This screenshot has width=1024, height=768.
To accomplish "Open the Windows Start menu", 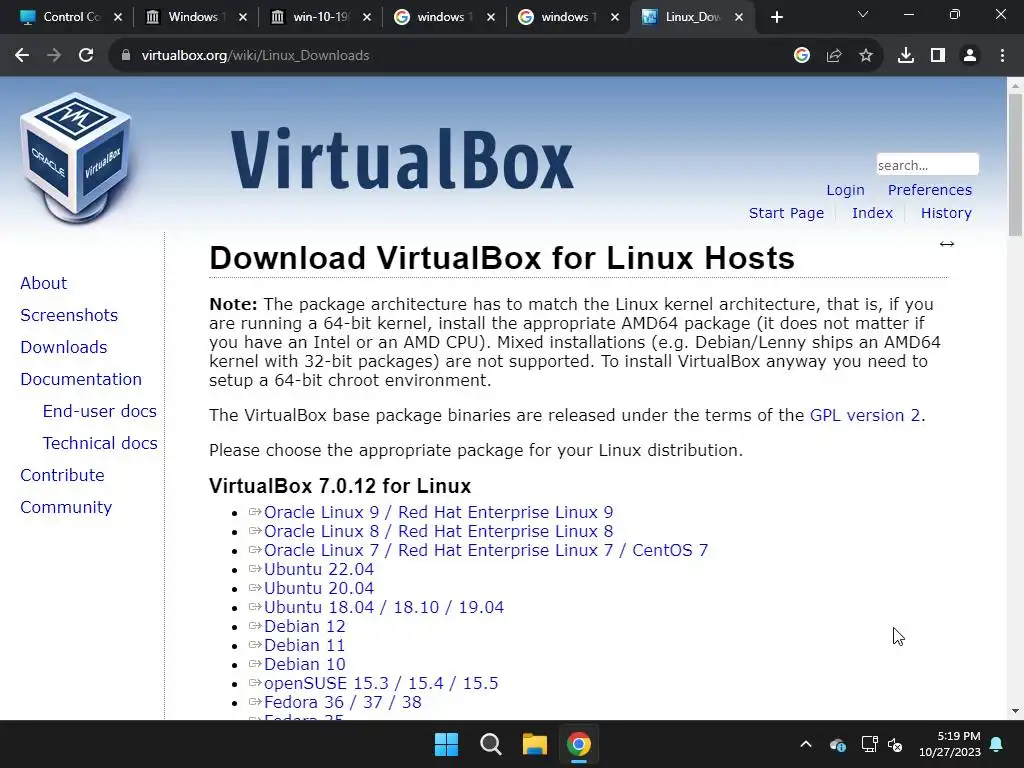I will [x=447, y=744].
